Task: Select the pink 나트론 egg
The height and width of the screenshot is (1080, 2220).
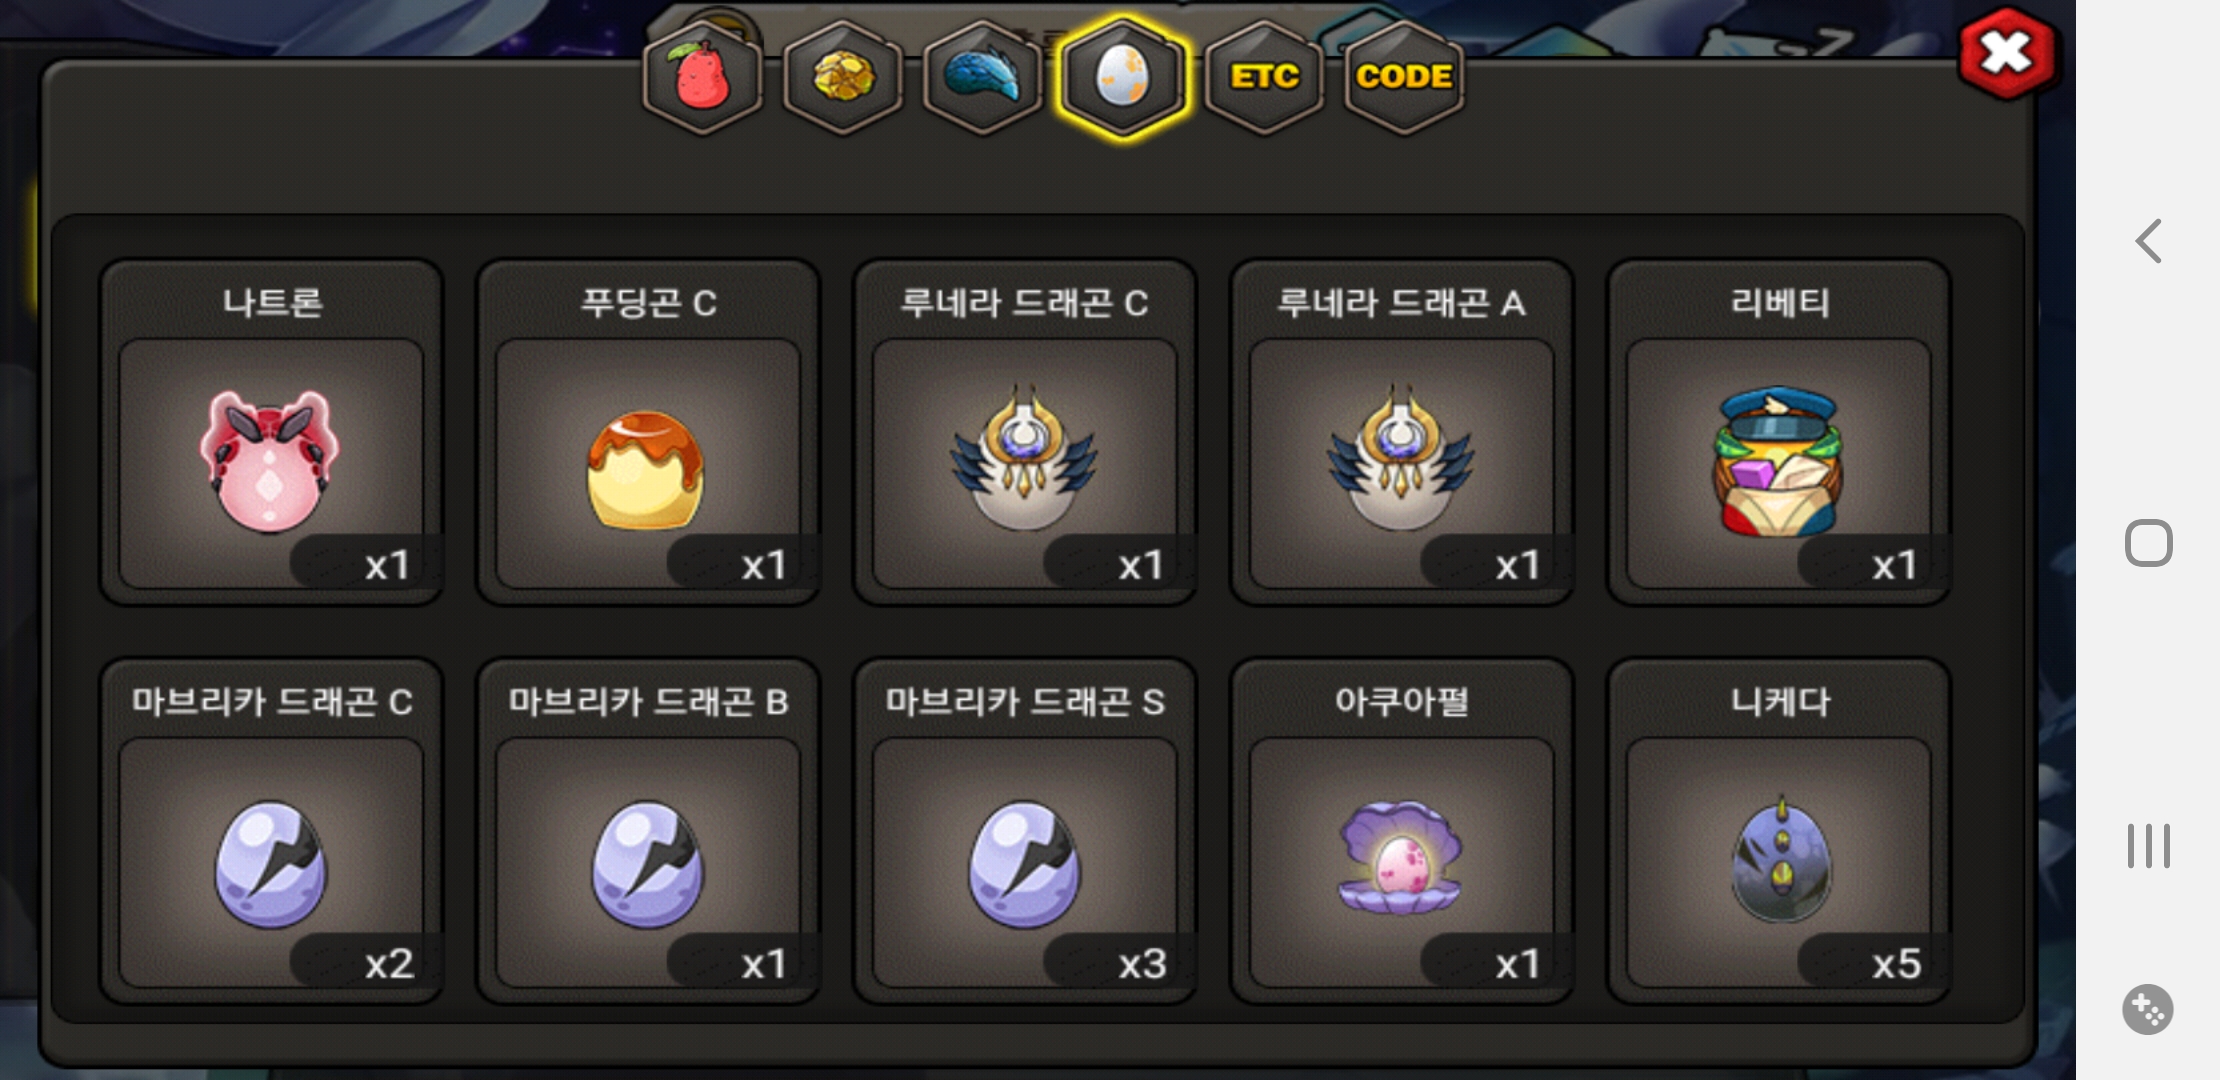Action: click(271, 432)
